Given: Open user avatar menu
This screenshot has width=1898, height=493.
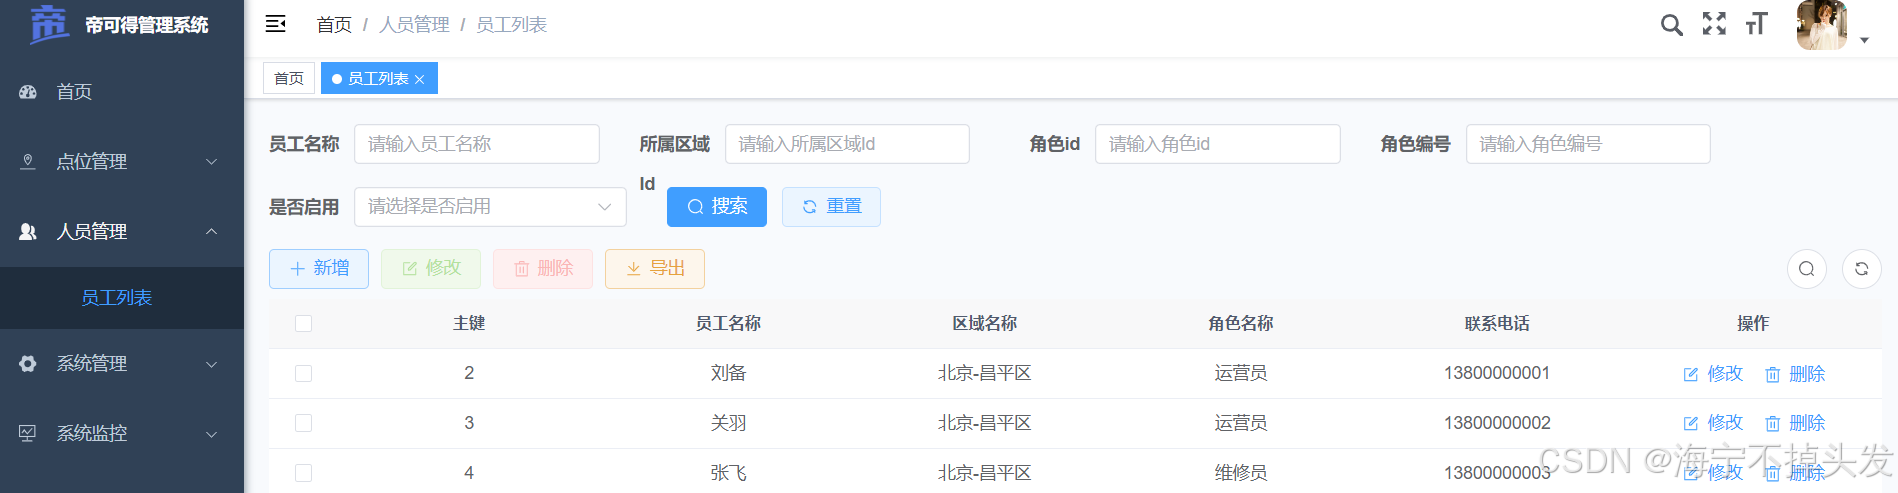Looking at the screenshot, I should [x=1821, y=25].
